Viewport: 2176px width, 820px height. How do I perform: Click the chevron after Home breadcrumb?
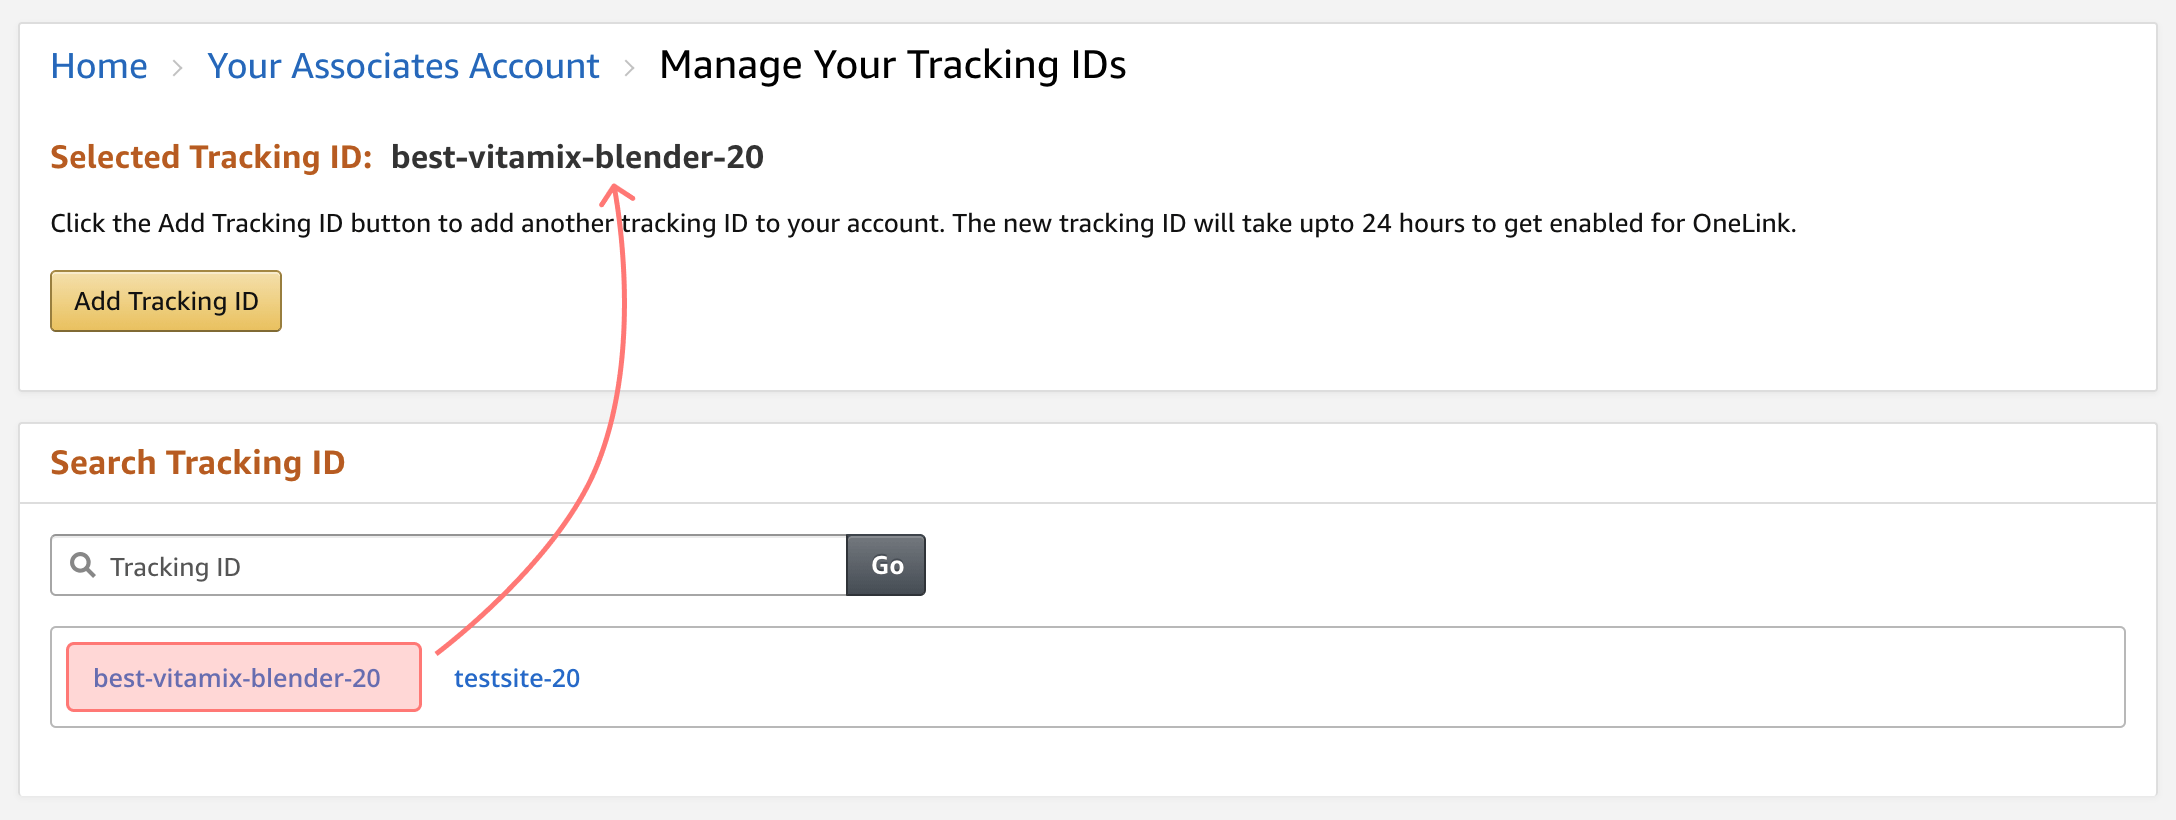(x=177, y=68)
